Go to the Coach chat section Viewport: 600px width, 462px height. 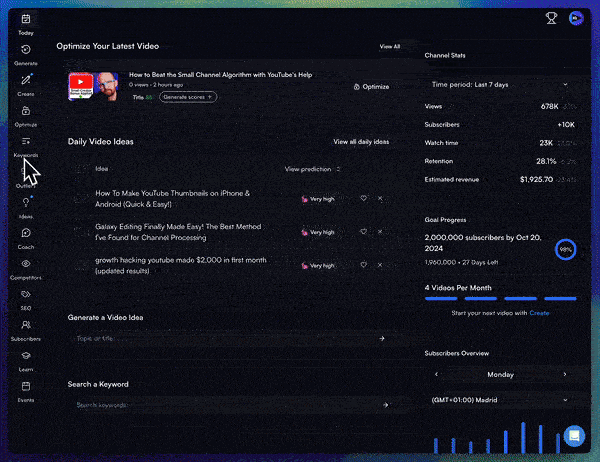[25, 234]
